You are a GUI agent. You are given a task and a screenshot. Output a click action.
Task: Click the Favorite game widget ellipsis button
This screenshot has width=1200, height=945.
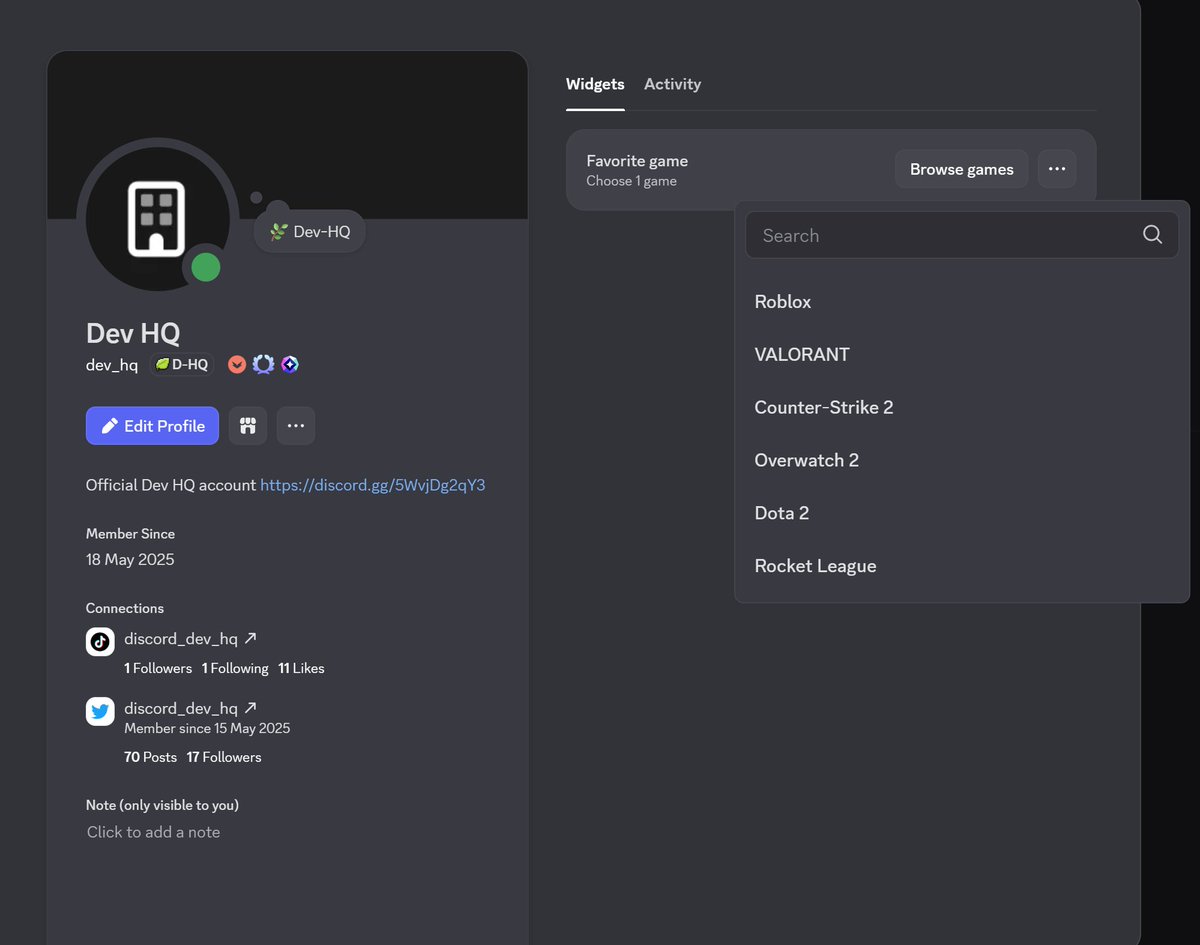[x=1057, y=169]
